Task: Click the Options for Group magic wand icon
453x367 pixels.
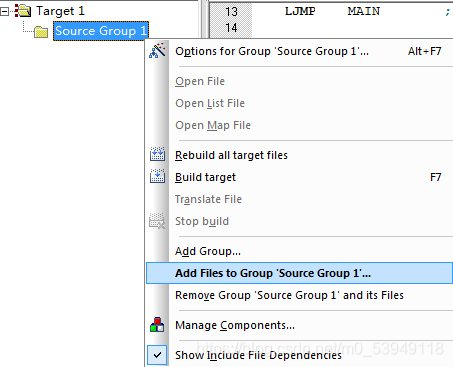Action: (157, 51)
